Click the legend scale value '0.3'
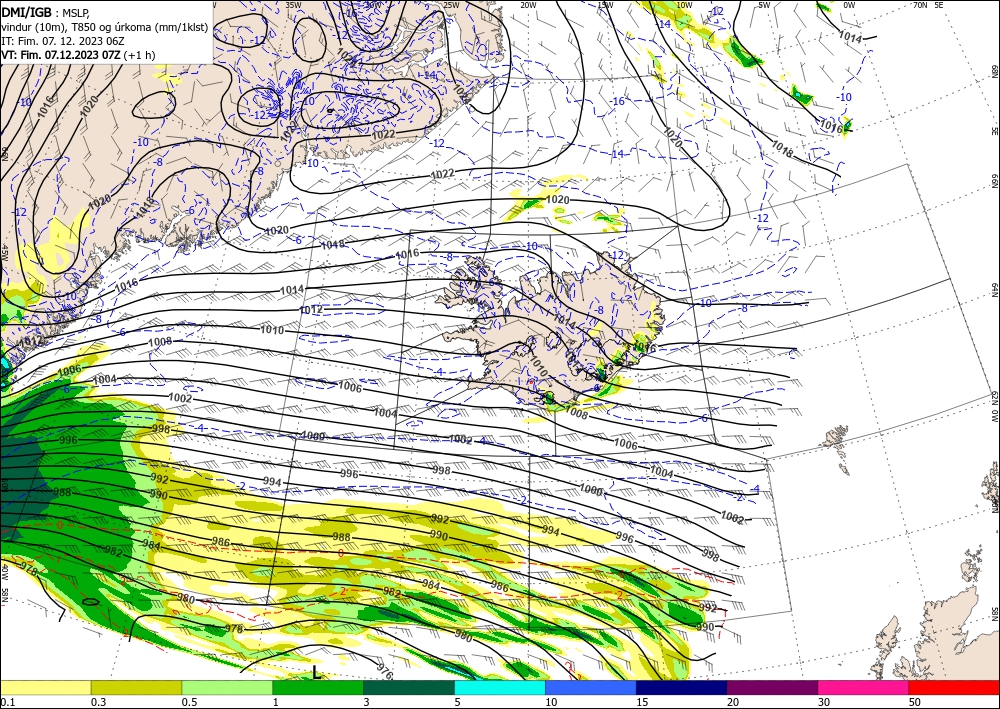The image size is (1000, 709). tap(98, 702)
